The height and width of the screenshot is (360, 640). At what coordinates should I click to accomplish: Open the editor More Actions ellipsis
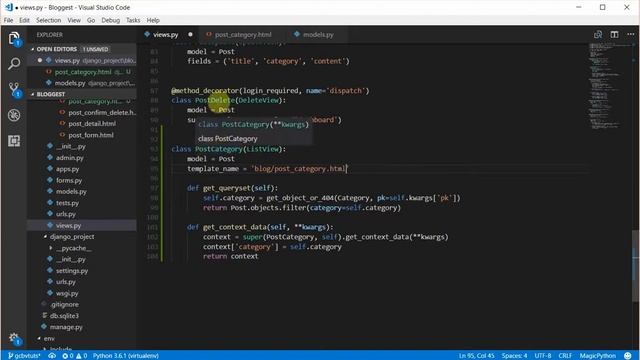(x=631, y=35)
